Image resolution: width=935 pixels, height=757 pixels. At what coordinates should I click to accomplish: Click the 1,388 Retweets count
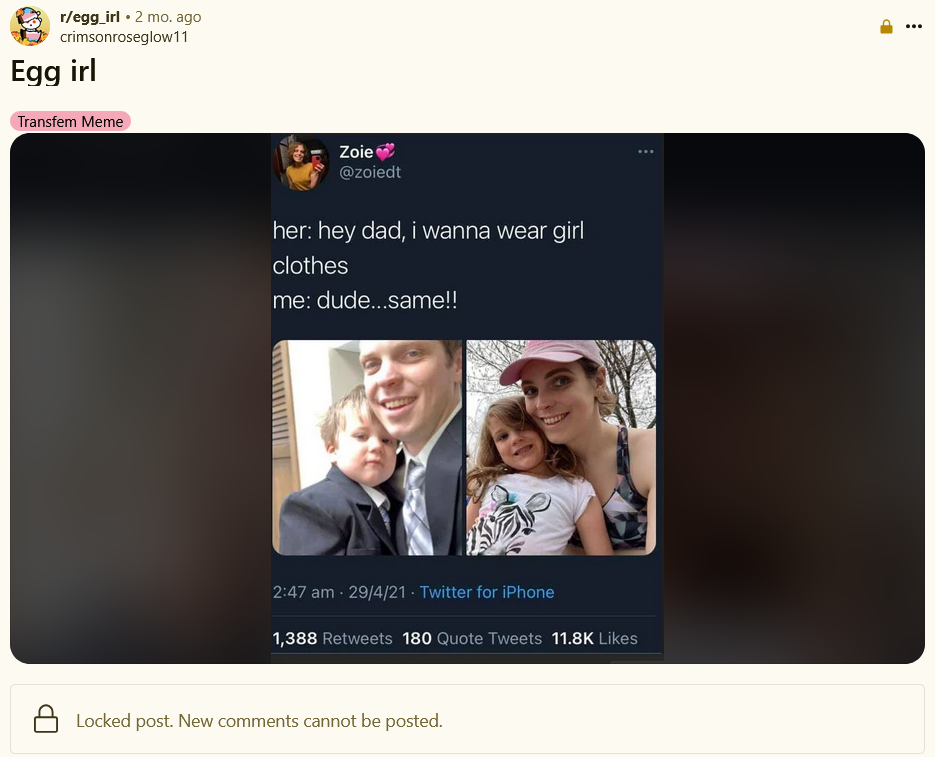(332, 638)
